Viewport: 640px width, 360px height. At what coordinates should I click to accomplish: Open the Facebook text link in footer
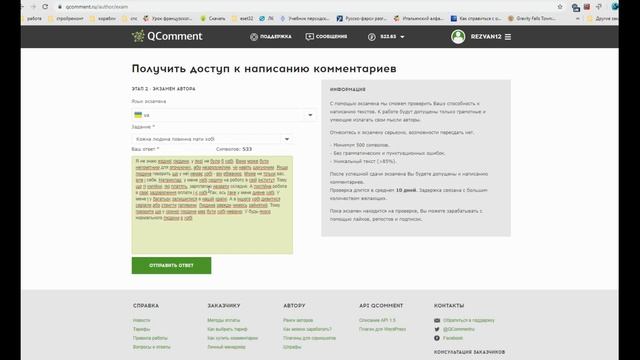453,338
